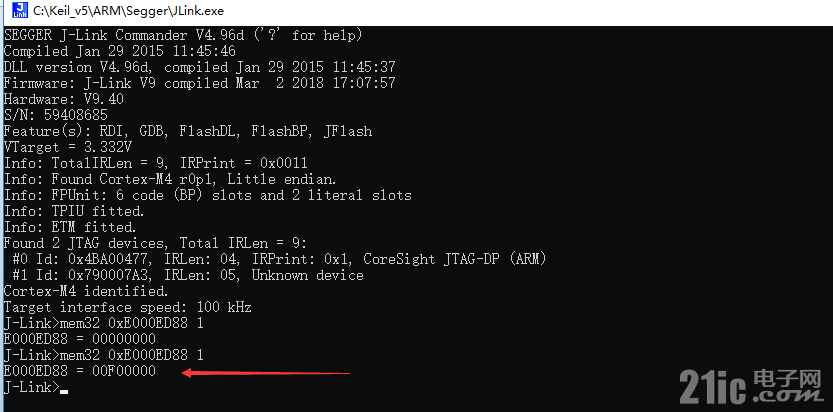The height and width of the screenshot is (412, 833).
Task: Click the Target interface speed 100 kHz line
Action: (128, 307)
